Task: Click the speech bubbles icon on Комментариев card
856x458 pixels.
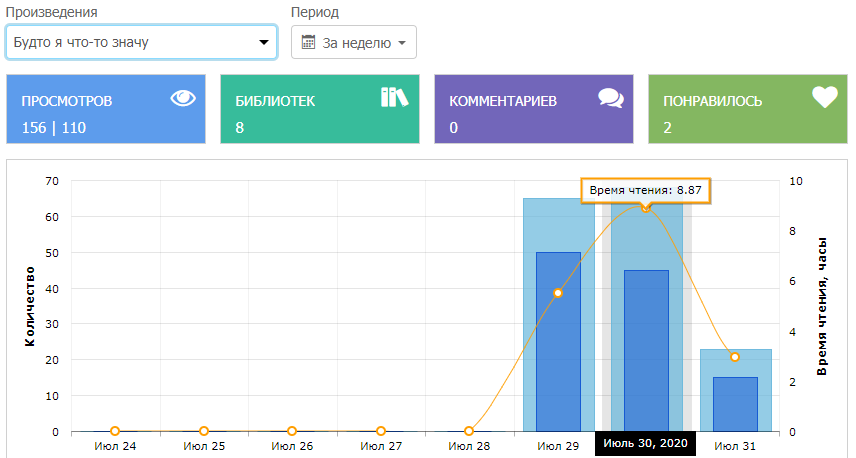Action: tap(610, 98)
